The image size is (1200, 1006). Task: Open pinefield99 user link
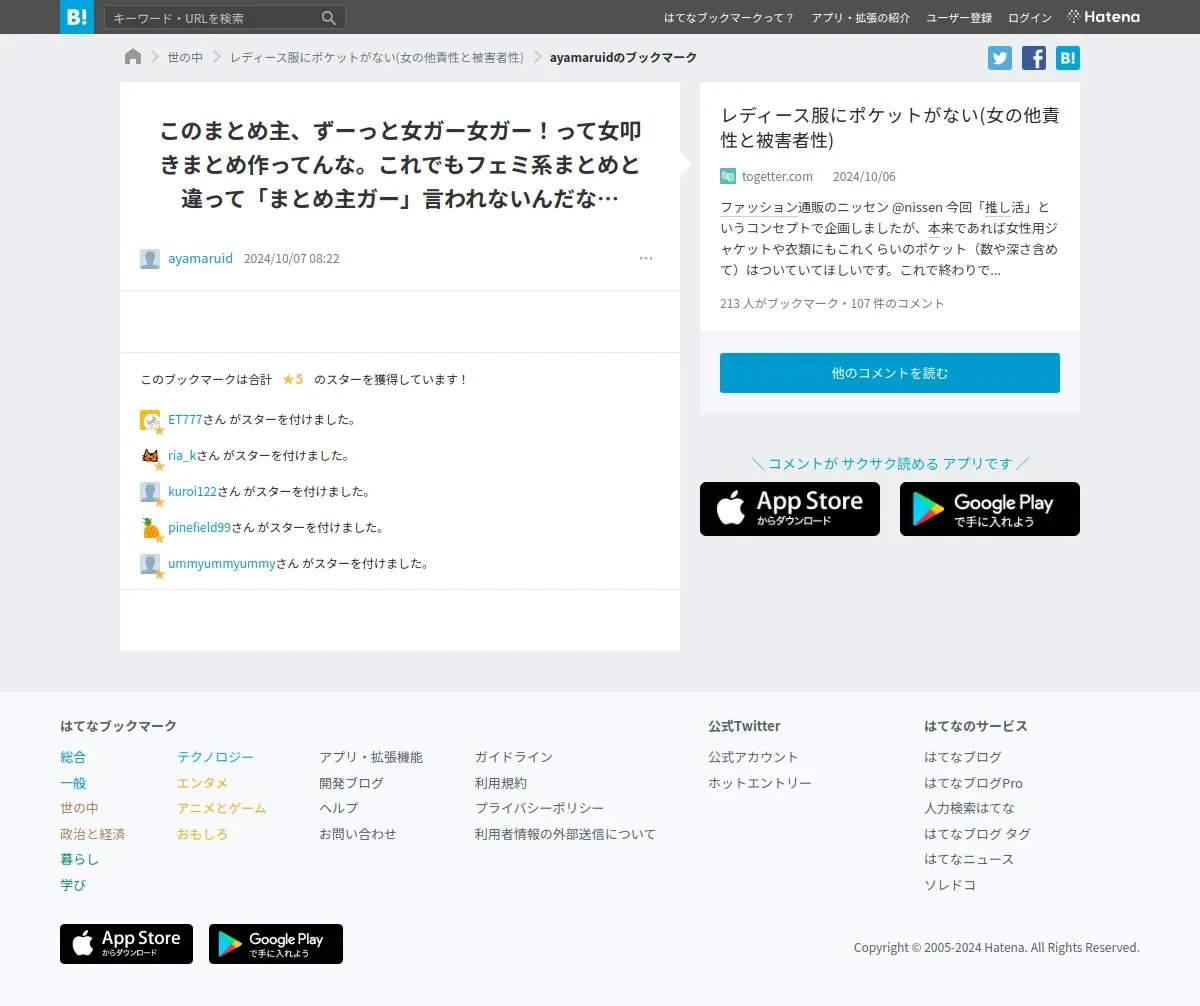(x=199, y=528)
